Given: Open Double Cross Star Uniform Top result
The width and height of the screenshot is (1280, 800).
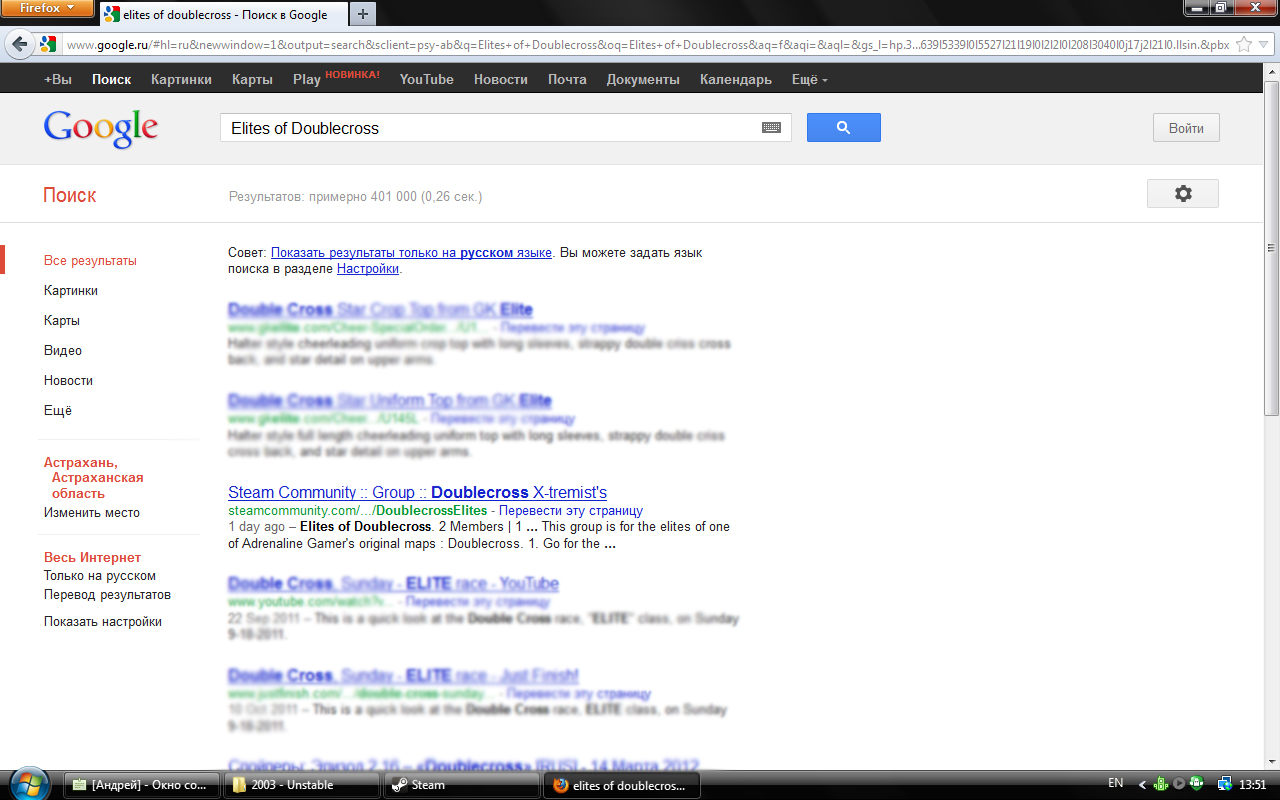Looking at the screenshot, I should [390, 401].
